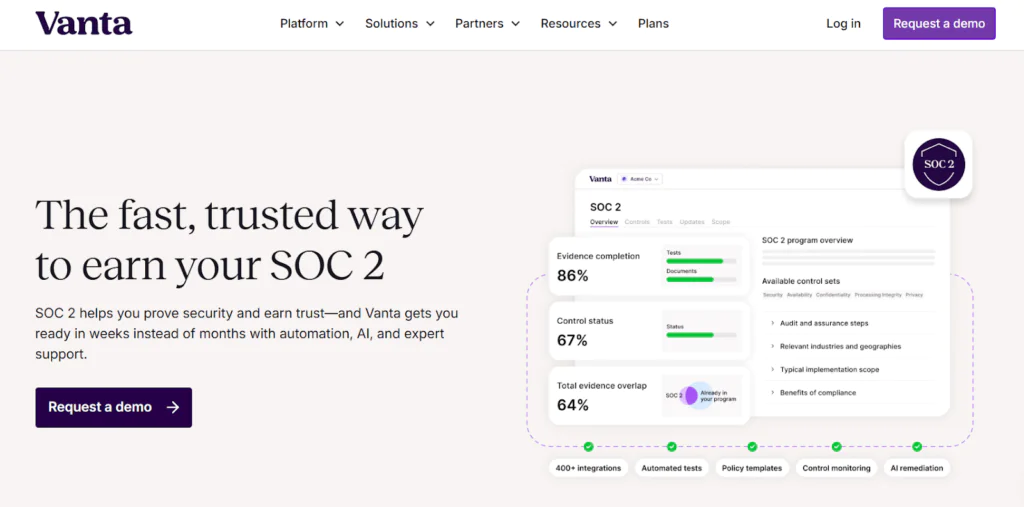Click the Privacy control set label
The height and width of the screenshot is (507, 1024).
(914, 295)
